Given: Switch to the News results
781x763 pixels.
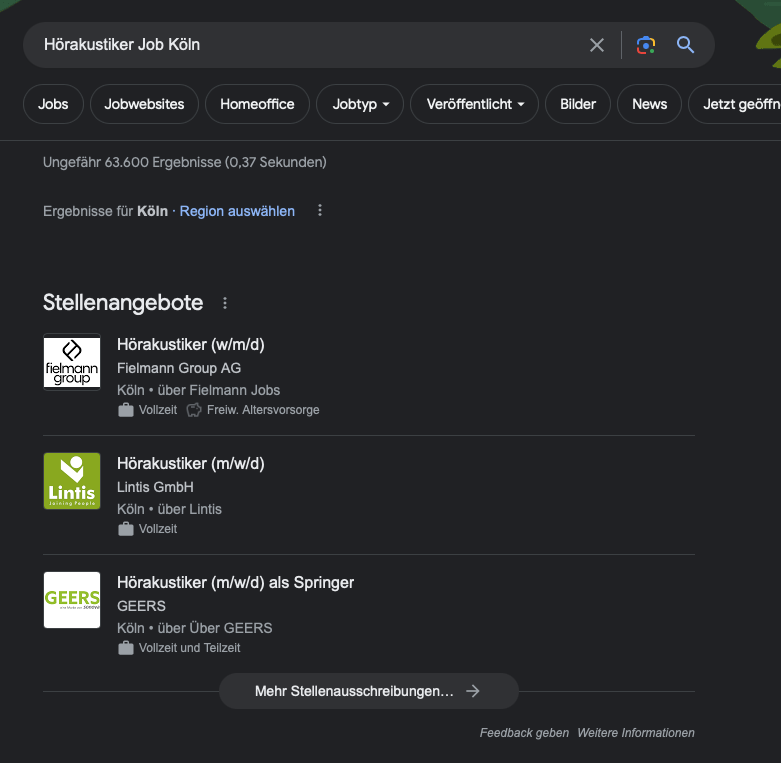Looking at the screenshot, I should (x=649, y=104).
